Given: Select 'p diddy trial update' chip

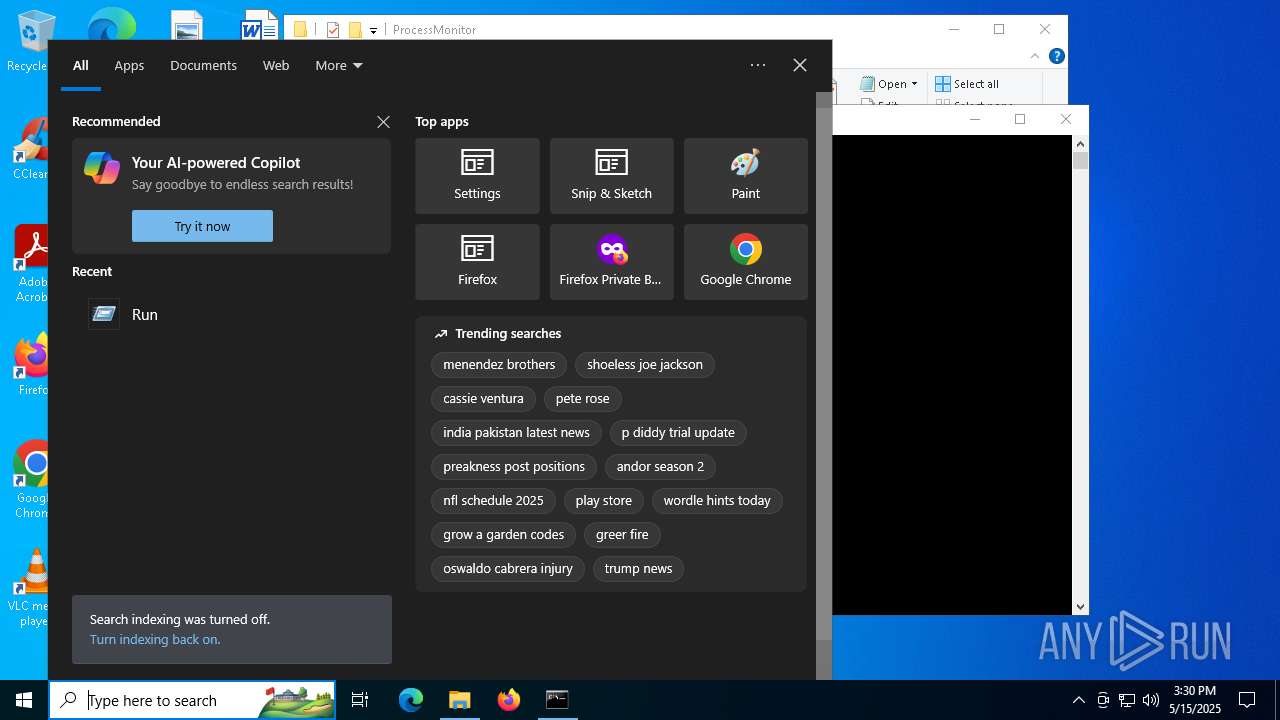Looking at the screenshot, I should point(678,433).
